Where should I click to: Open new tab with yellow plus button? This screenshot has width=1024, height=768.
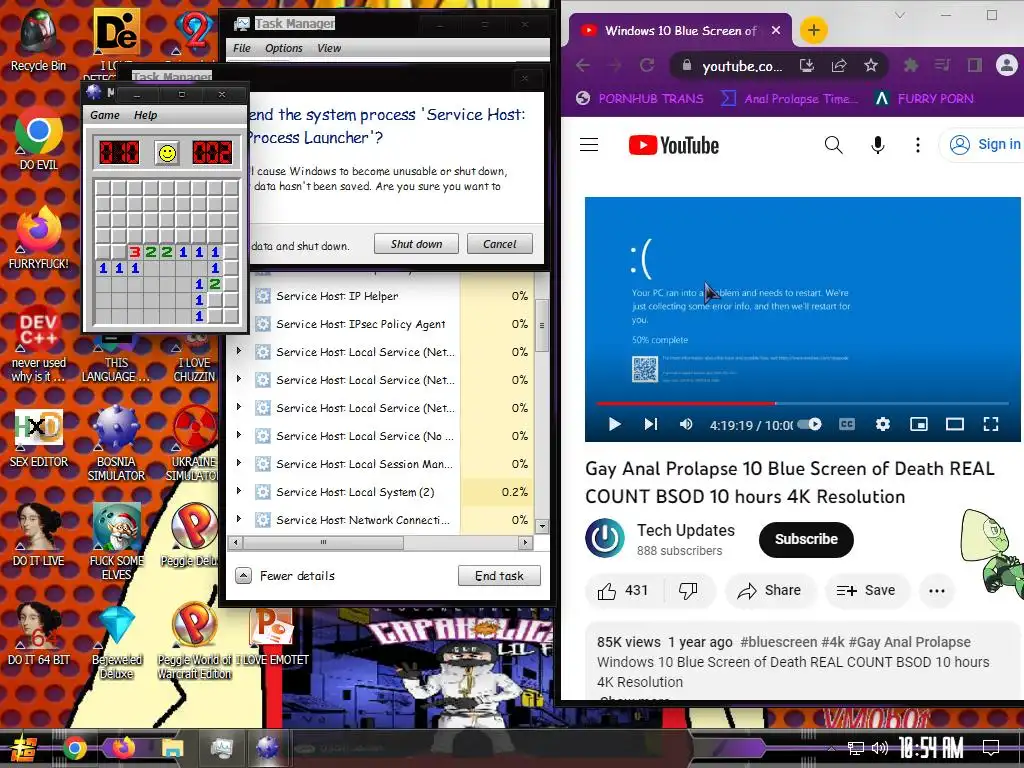(x=814, y=30)
